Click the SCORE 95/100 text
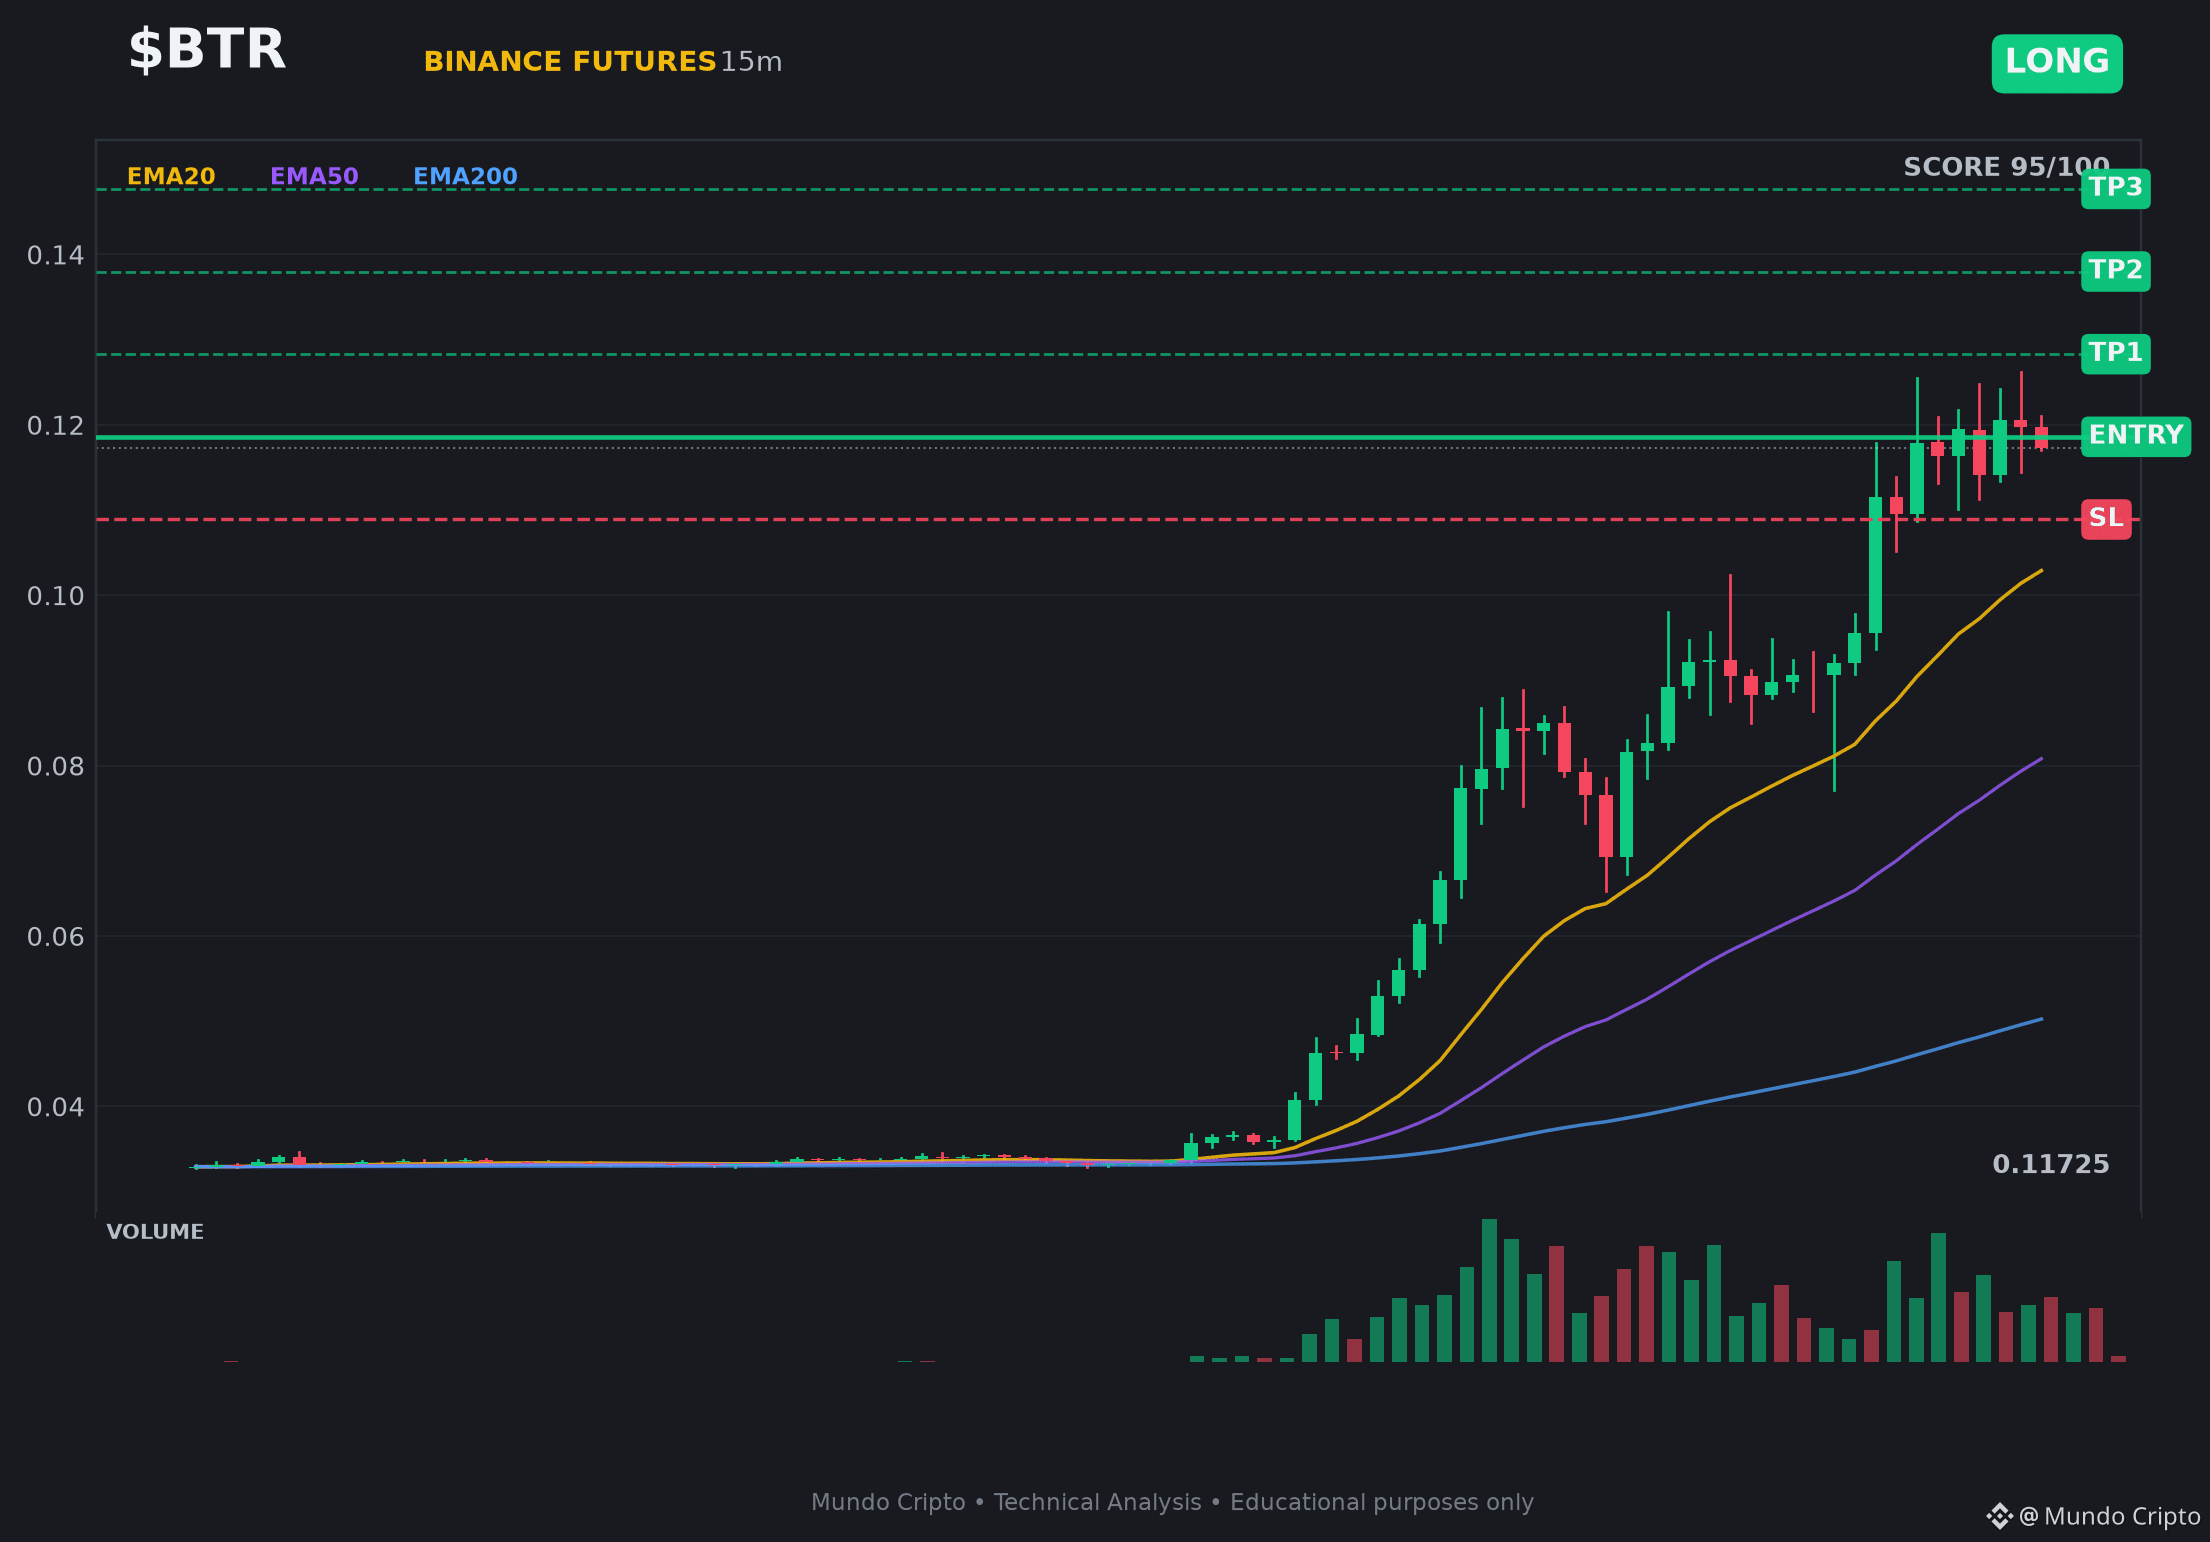The image size is (2210, 1542). coord(2006,167)
